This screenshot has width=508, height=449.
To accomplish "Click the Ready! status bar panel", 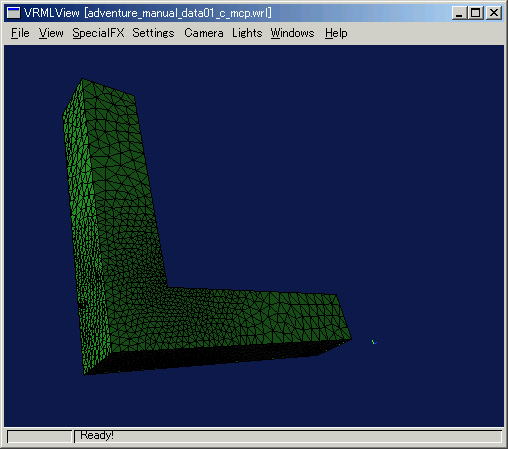I will [x=288, y=436].
